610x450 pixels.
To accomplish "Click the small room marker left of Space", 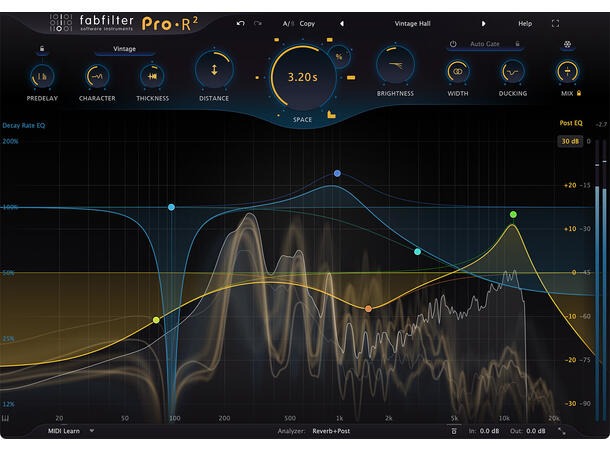I will pyautogui.click(x=257, y=77).
